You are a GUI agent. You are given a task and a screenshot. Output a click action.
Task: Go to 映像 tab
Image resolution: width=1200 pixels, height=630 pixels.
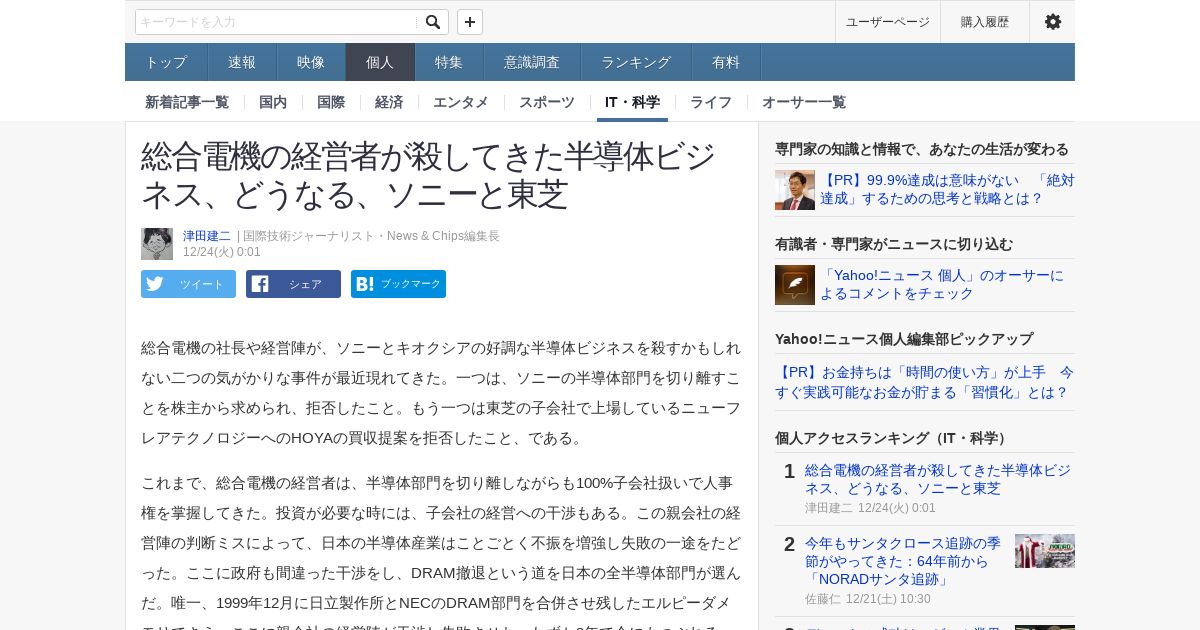point(311,62)
